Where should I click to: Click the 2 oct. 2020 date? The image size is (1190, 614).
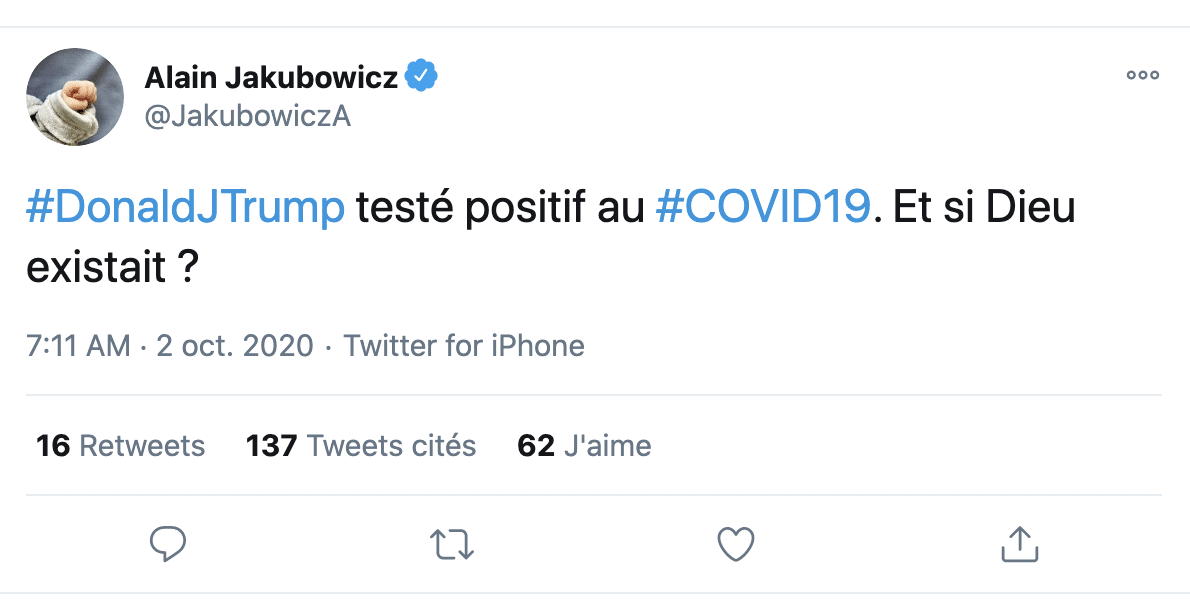(235, 346)
